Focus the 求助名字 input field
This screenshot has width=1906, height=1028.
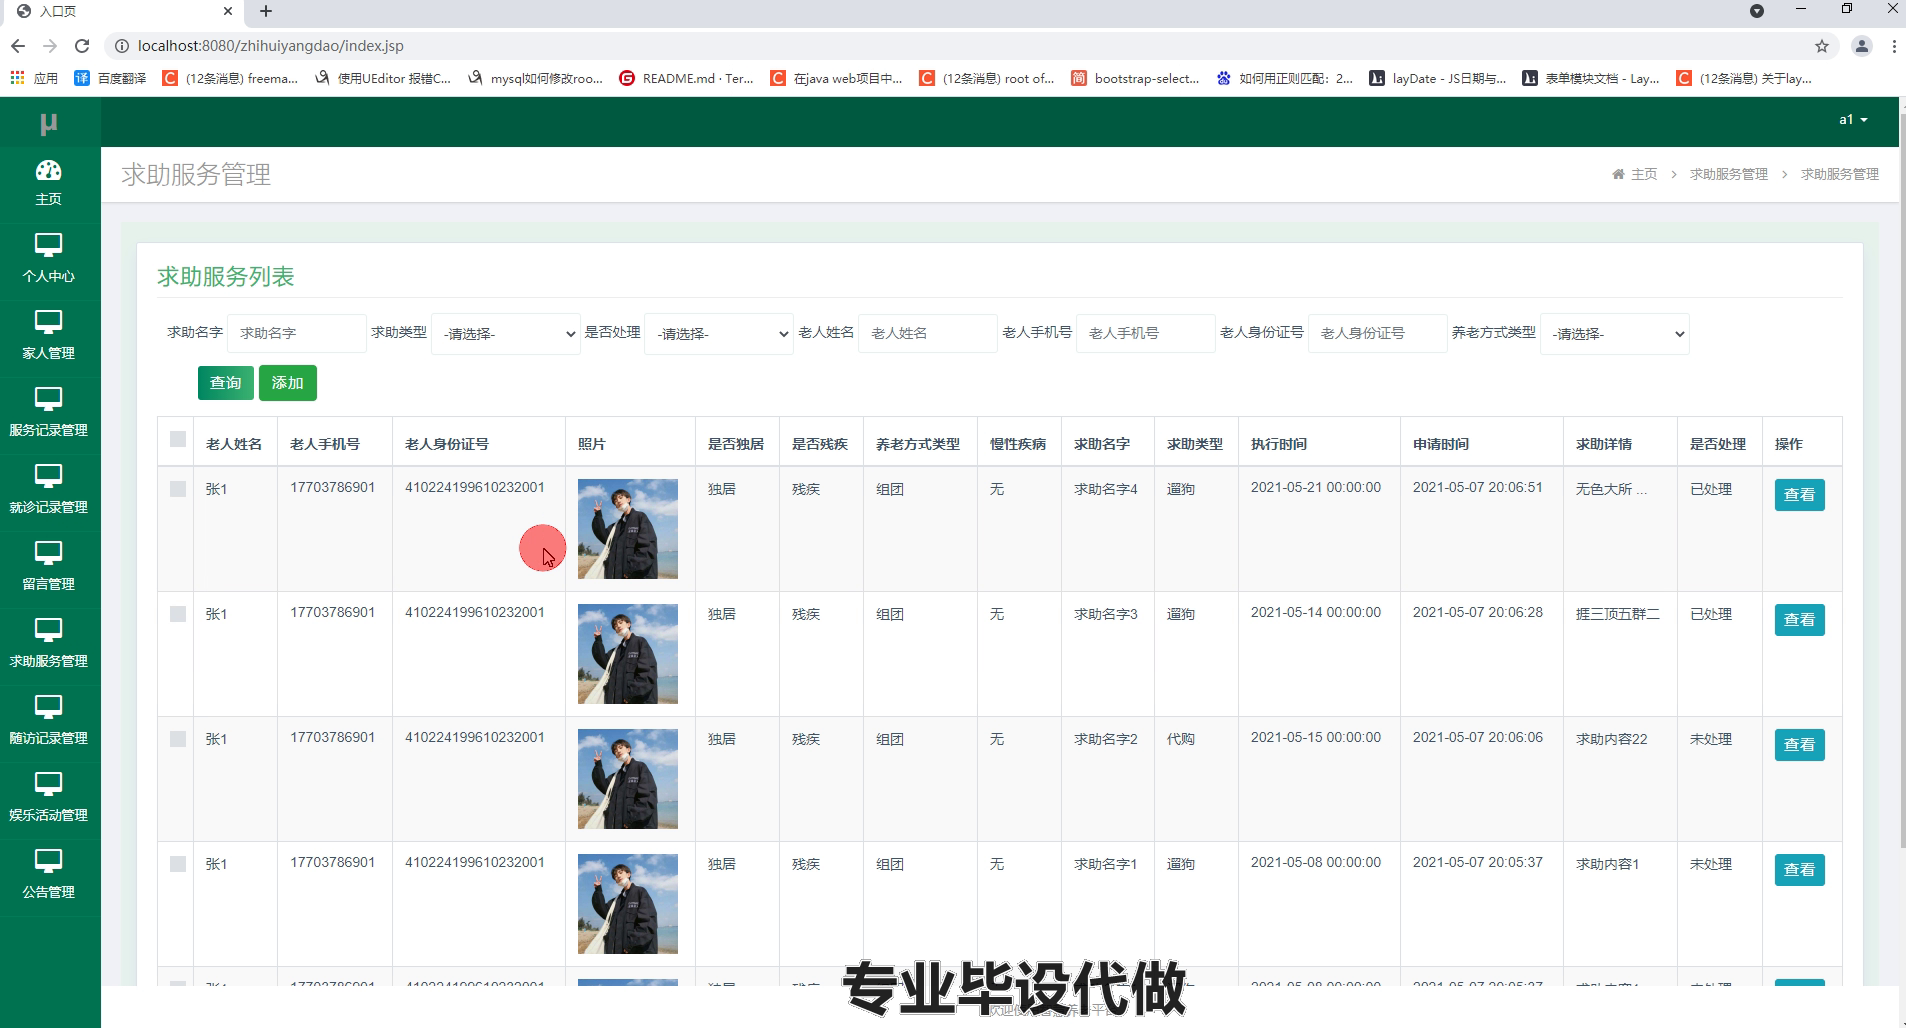[297, 333]
